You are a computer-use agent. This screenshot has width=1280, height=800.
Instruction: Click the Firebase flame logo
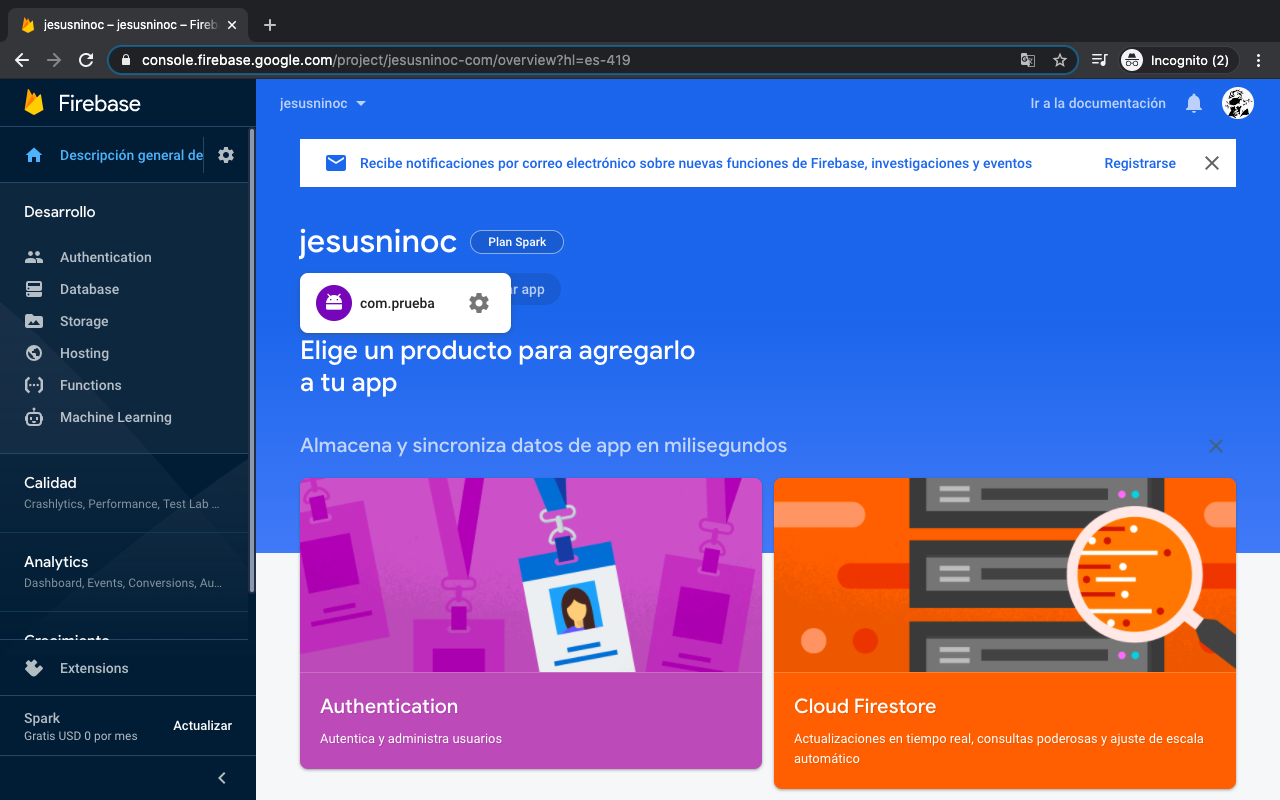[x=34, y=103]
